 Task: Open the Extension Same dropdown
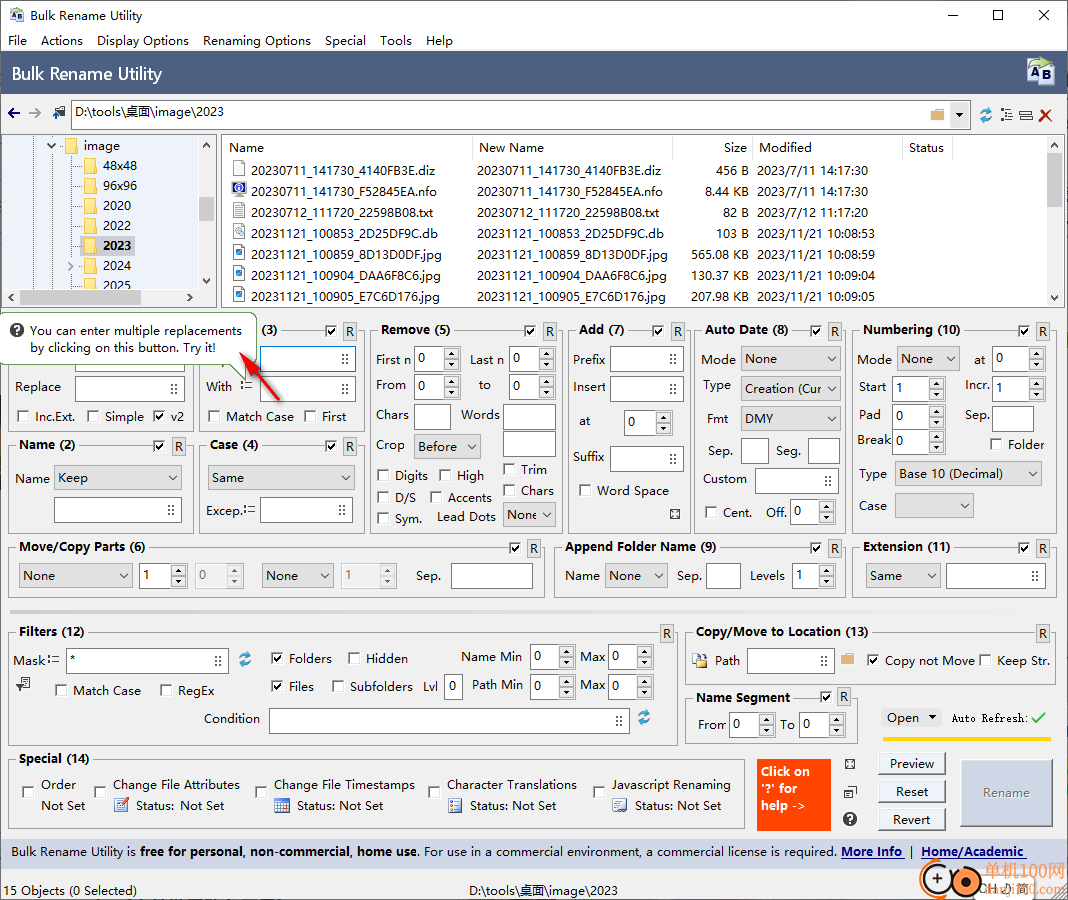903,576
